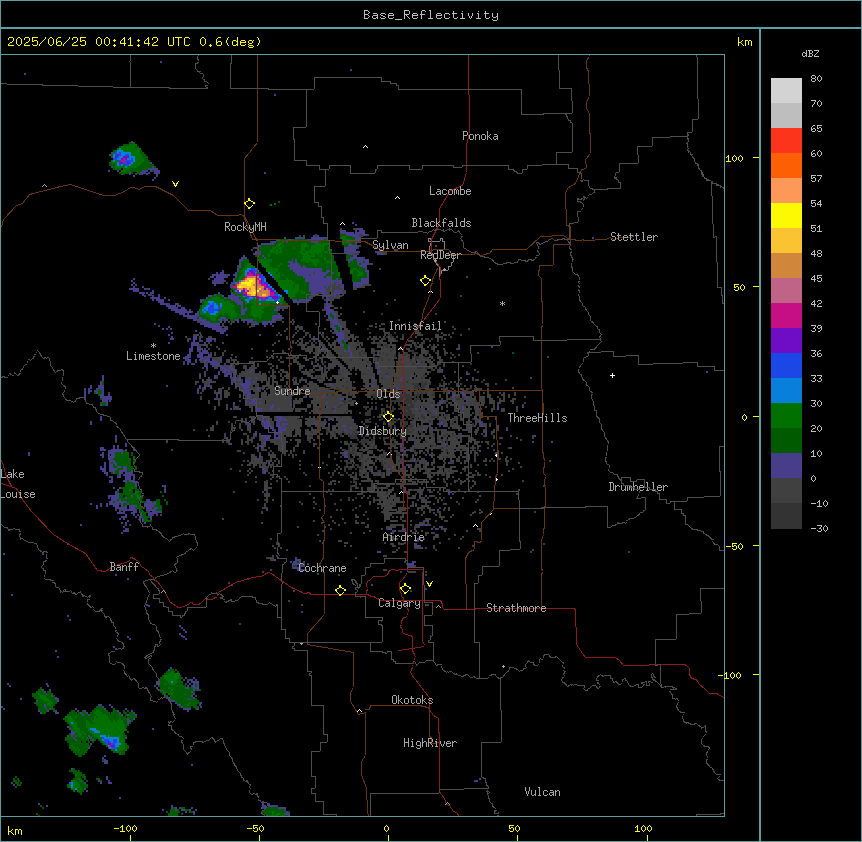Click the yellow-pink storm core west of Sylvan
The height and width of the screenshot is (842, 862).
click(253, 285)
